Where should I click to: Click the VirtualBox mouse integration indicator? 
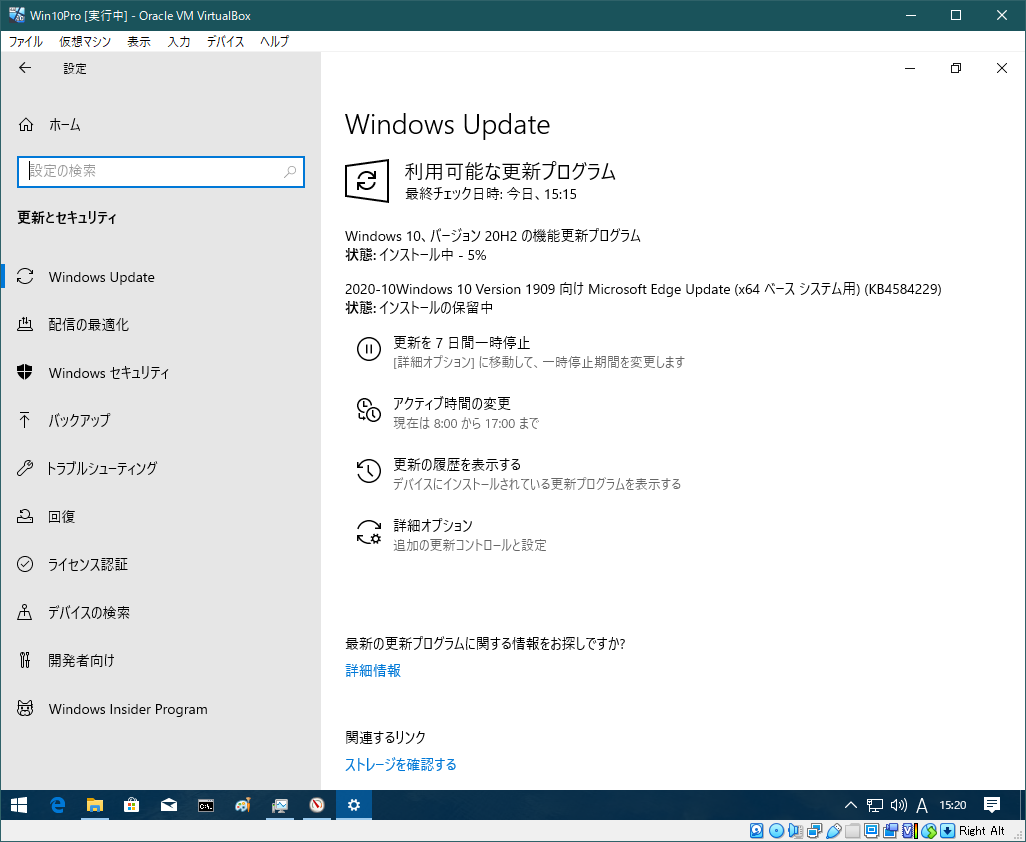pyautogui.click(x=928, y=831)
